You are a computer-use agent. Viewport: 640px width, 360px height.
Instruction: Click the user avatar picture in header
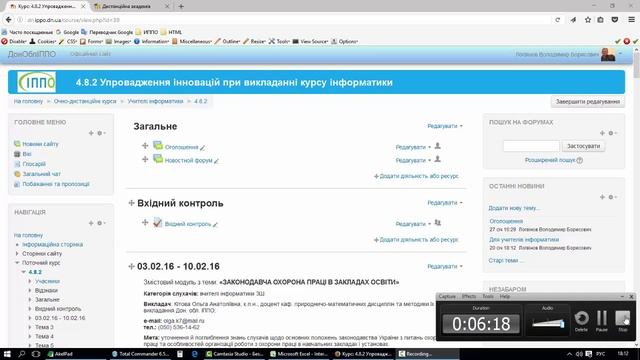pos(608,54)
